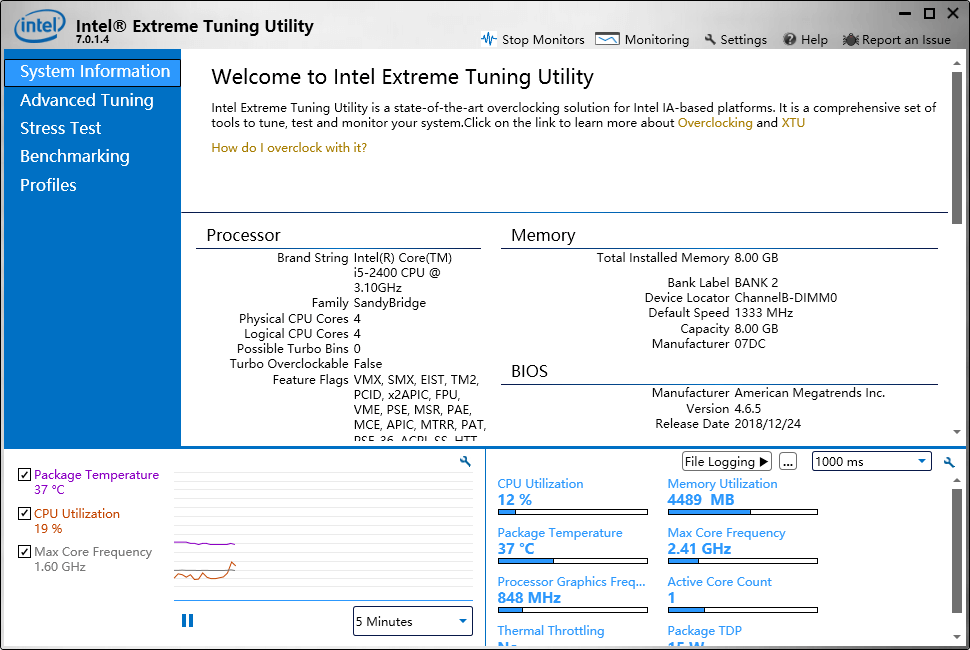Image resolution: width=970 pixels, height=650 pixels.
Task: Pause the monitoring graphs
Action: click(x=187, y=620)
